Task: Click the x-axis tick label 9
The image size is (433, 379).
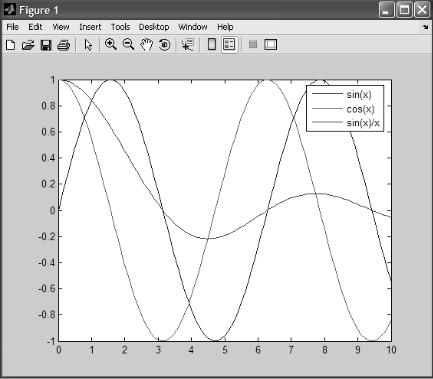Action: [358, 350]
